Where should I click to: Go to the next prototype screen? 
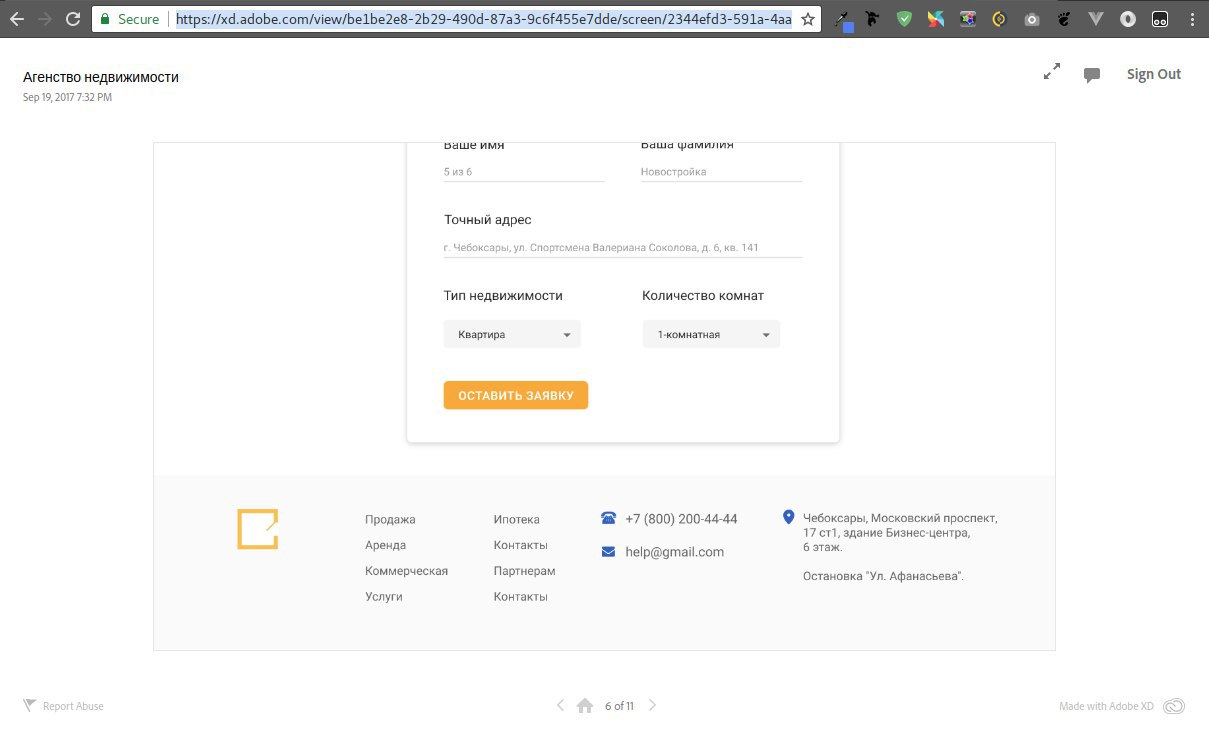652,705
